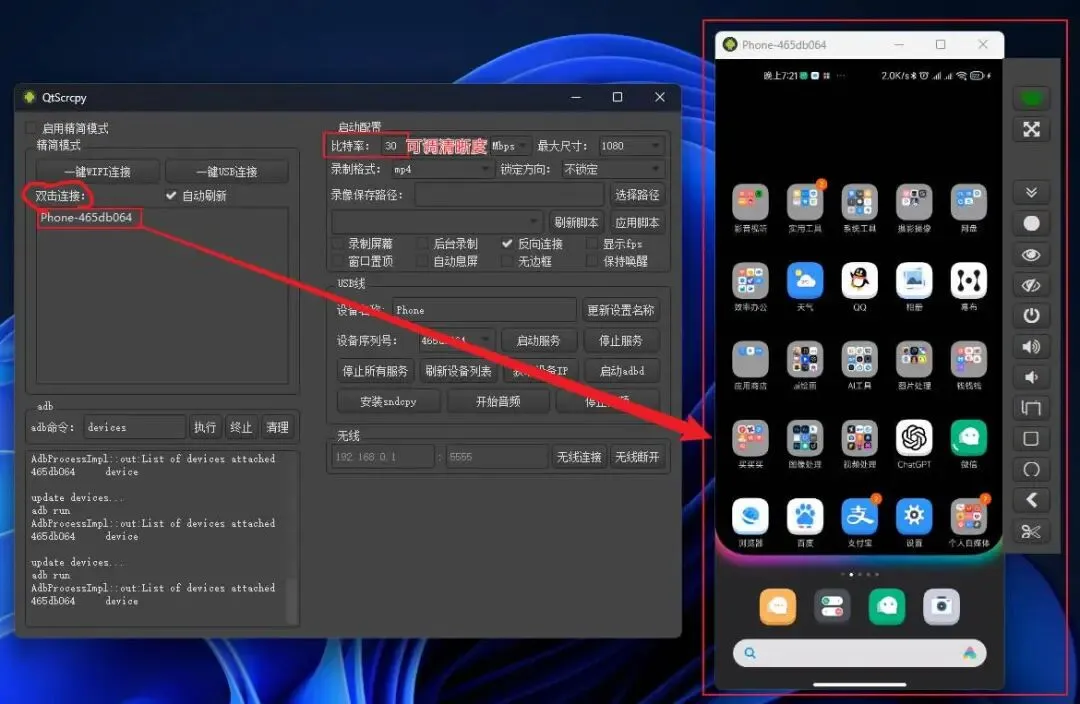
Task: Raise phone volume with the louder speaker icon
Action: point(1031,346)
